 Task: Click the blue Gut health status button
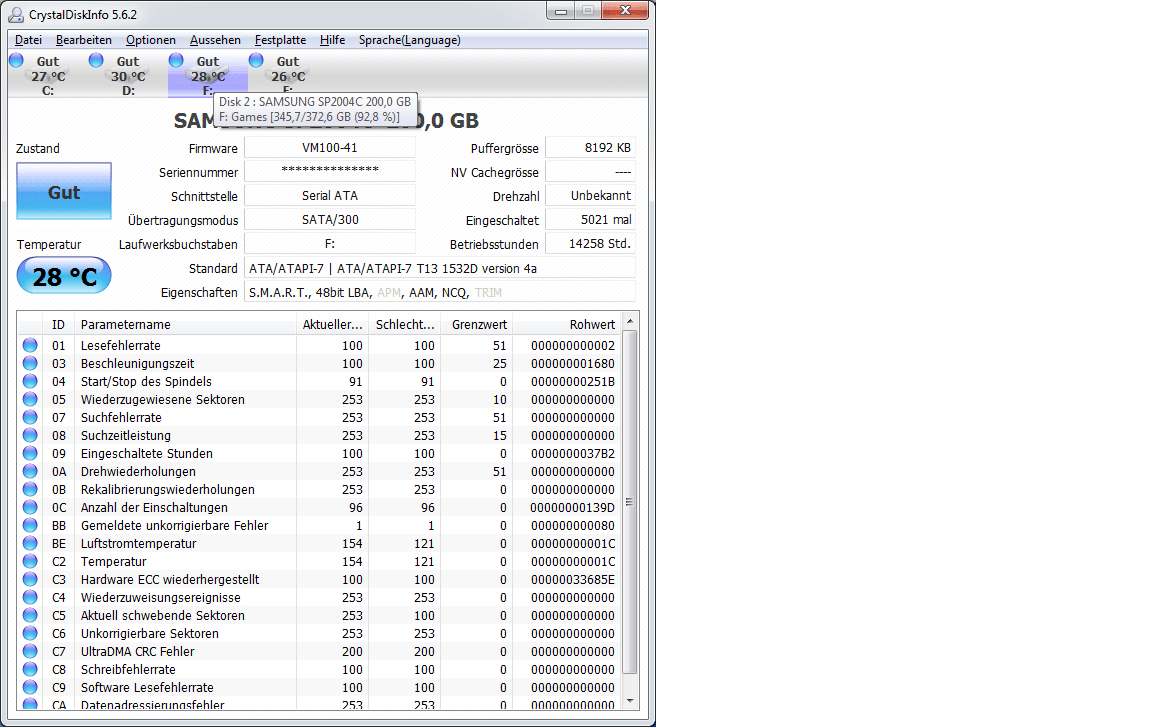click(64, 192)
